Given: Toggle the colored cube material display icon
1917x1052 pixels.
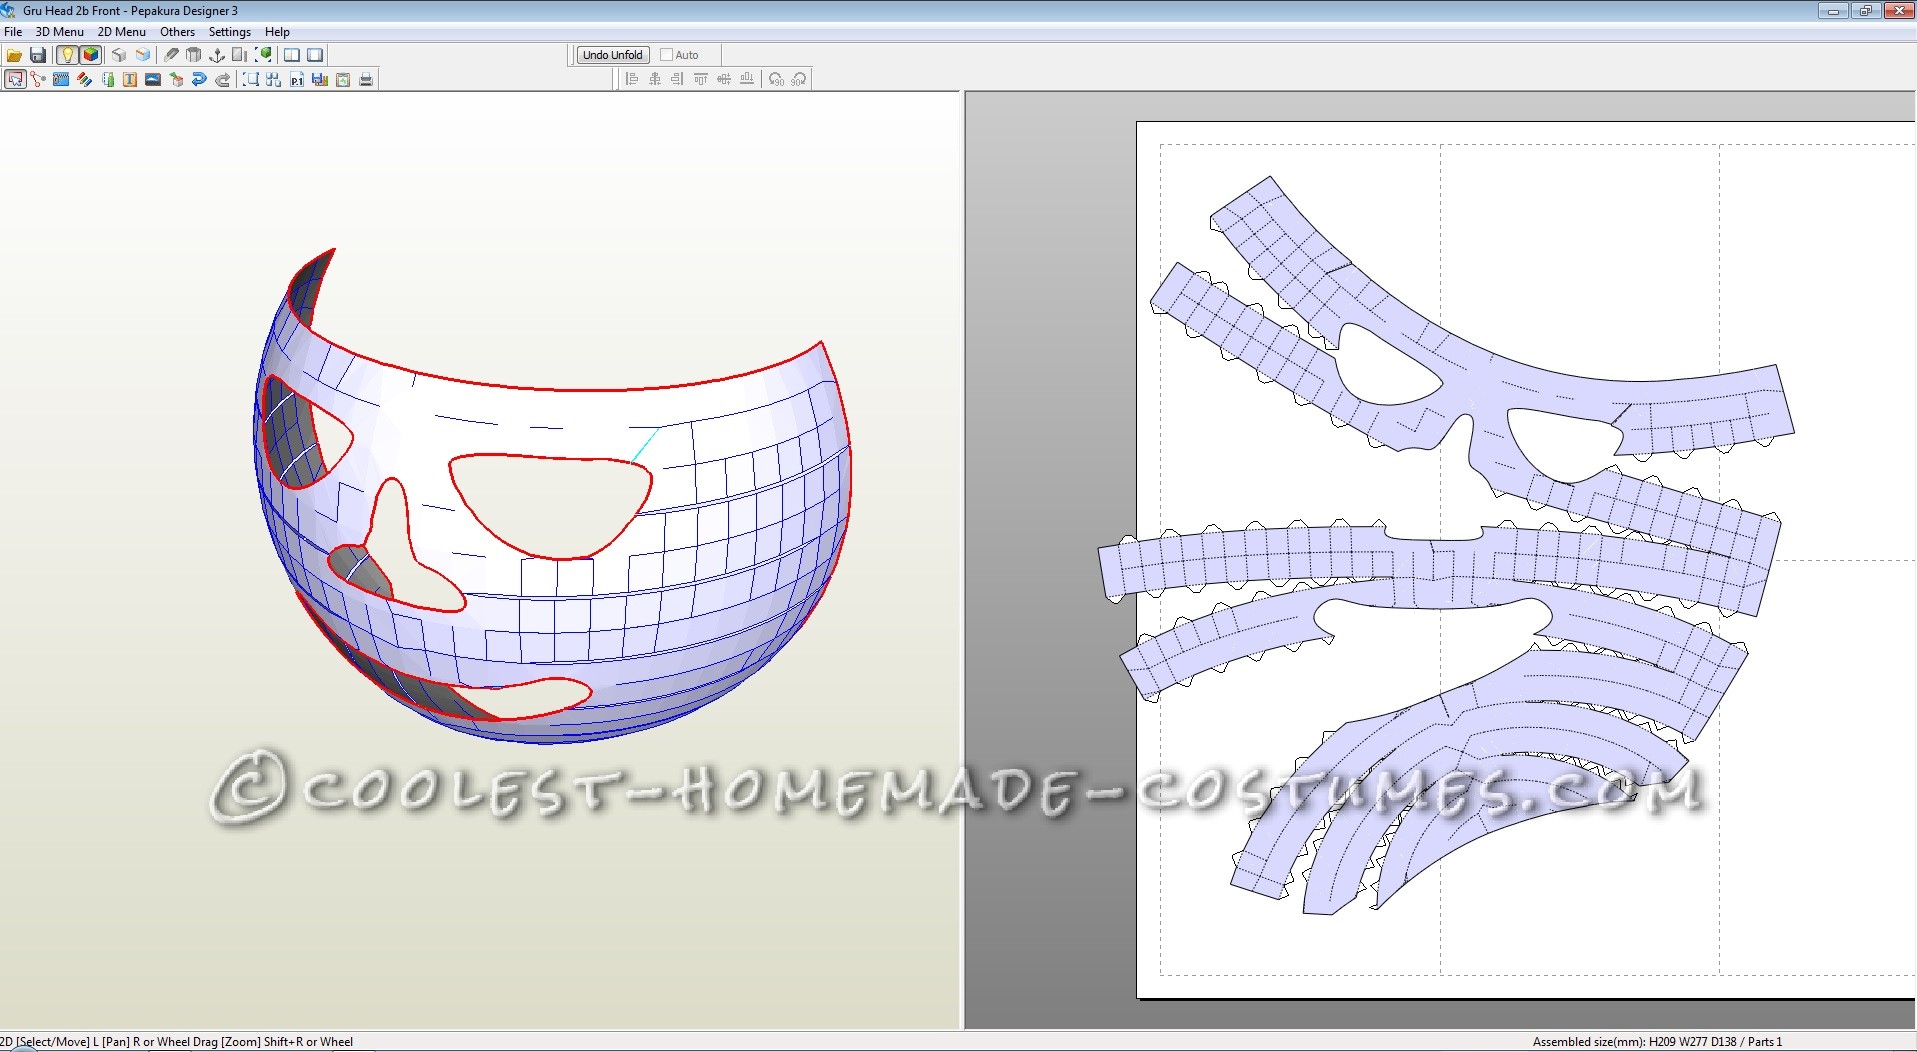Looking at the screenshot, I should (90, 55).
